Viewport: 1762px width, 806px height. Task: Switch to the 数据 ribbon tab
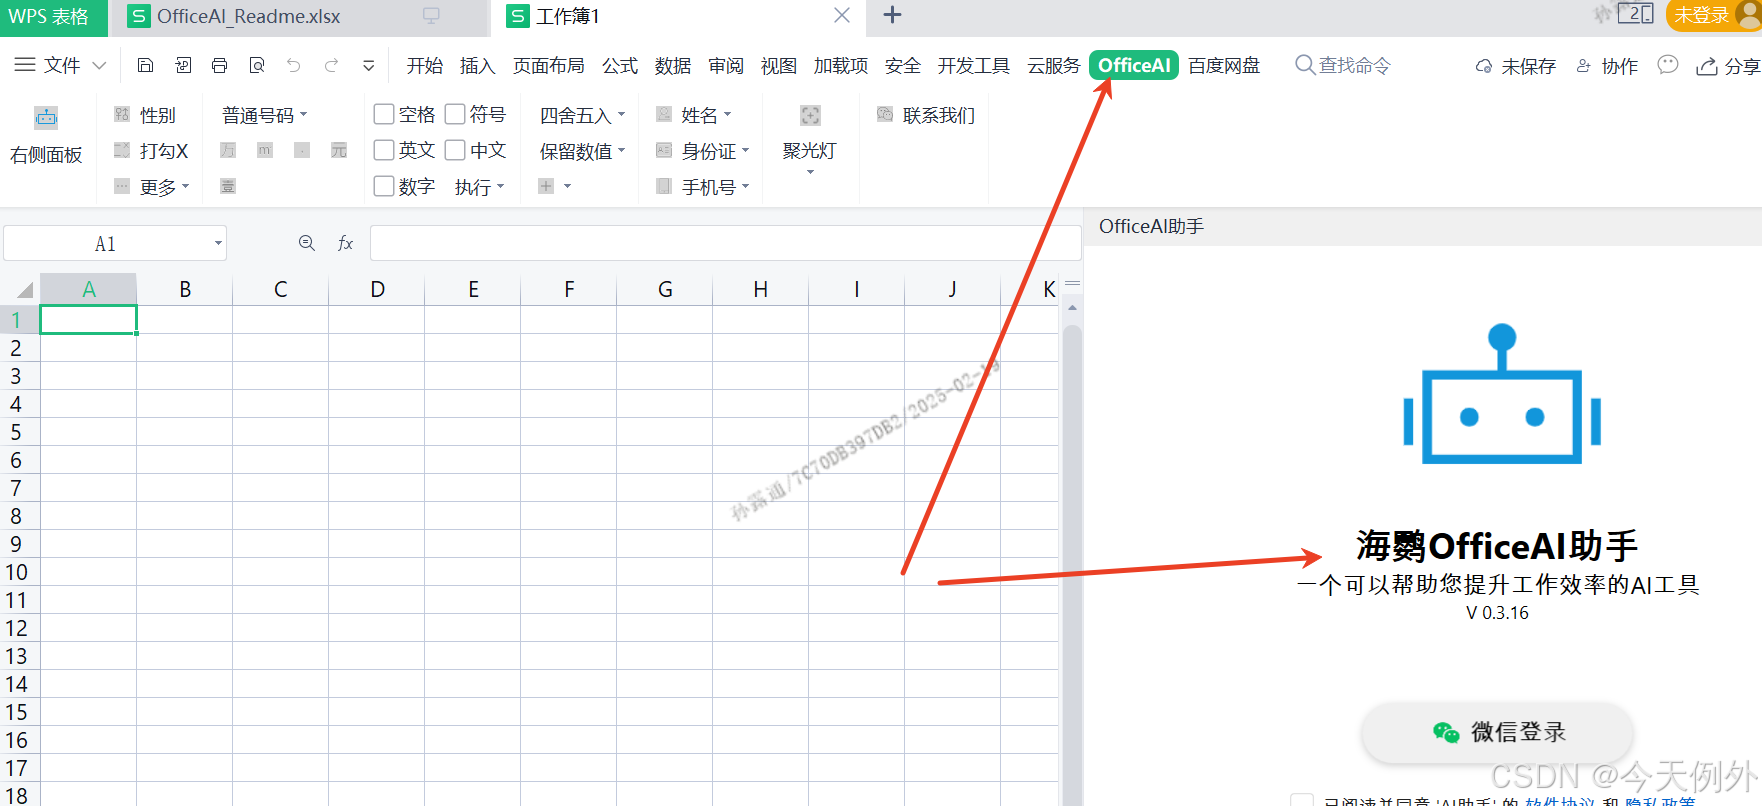point(673,65)
